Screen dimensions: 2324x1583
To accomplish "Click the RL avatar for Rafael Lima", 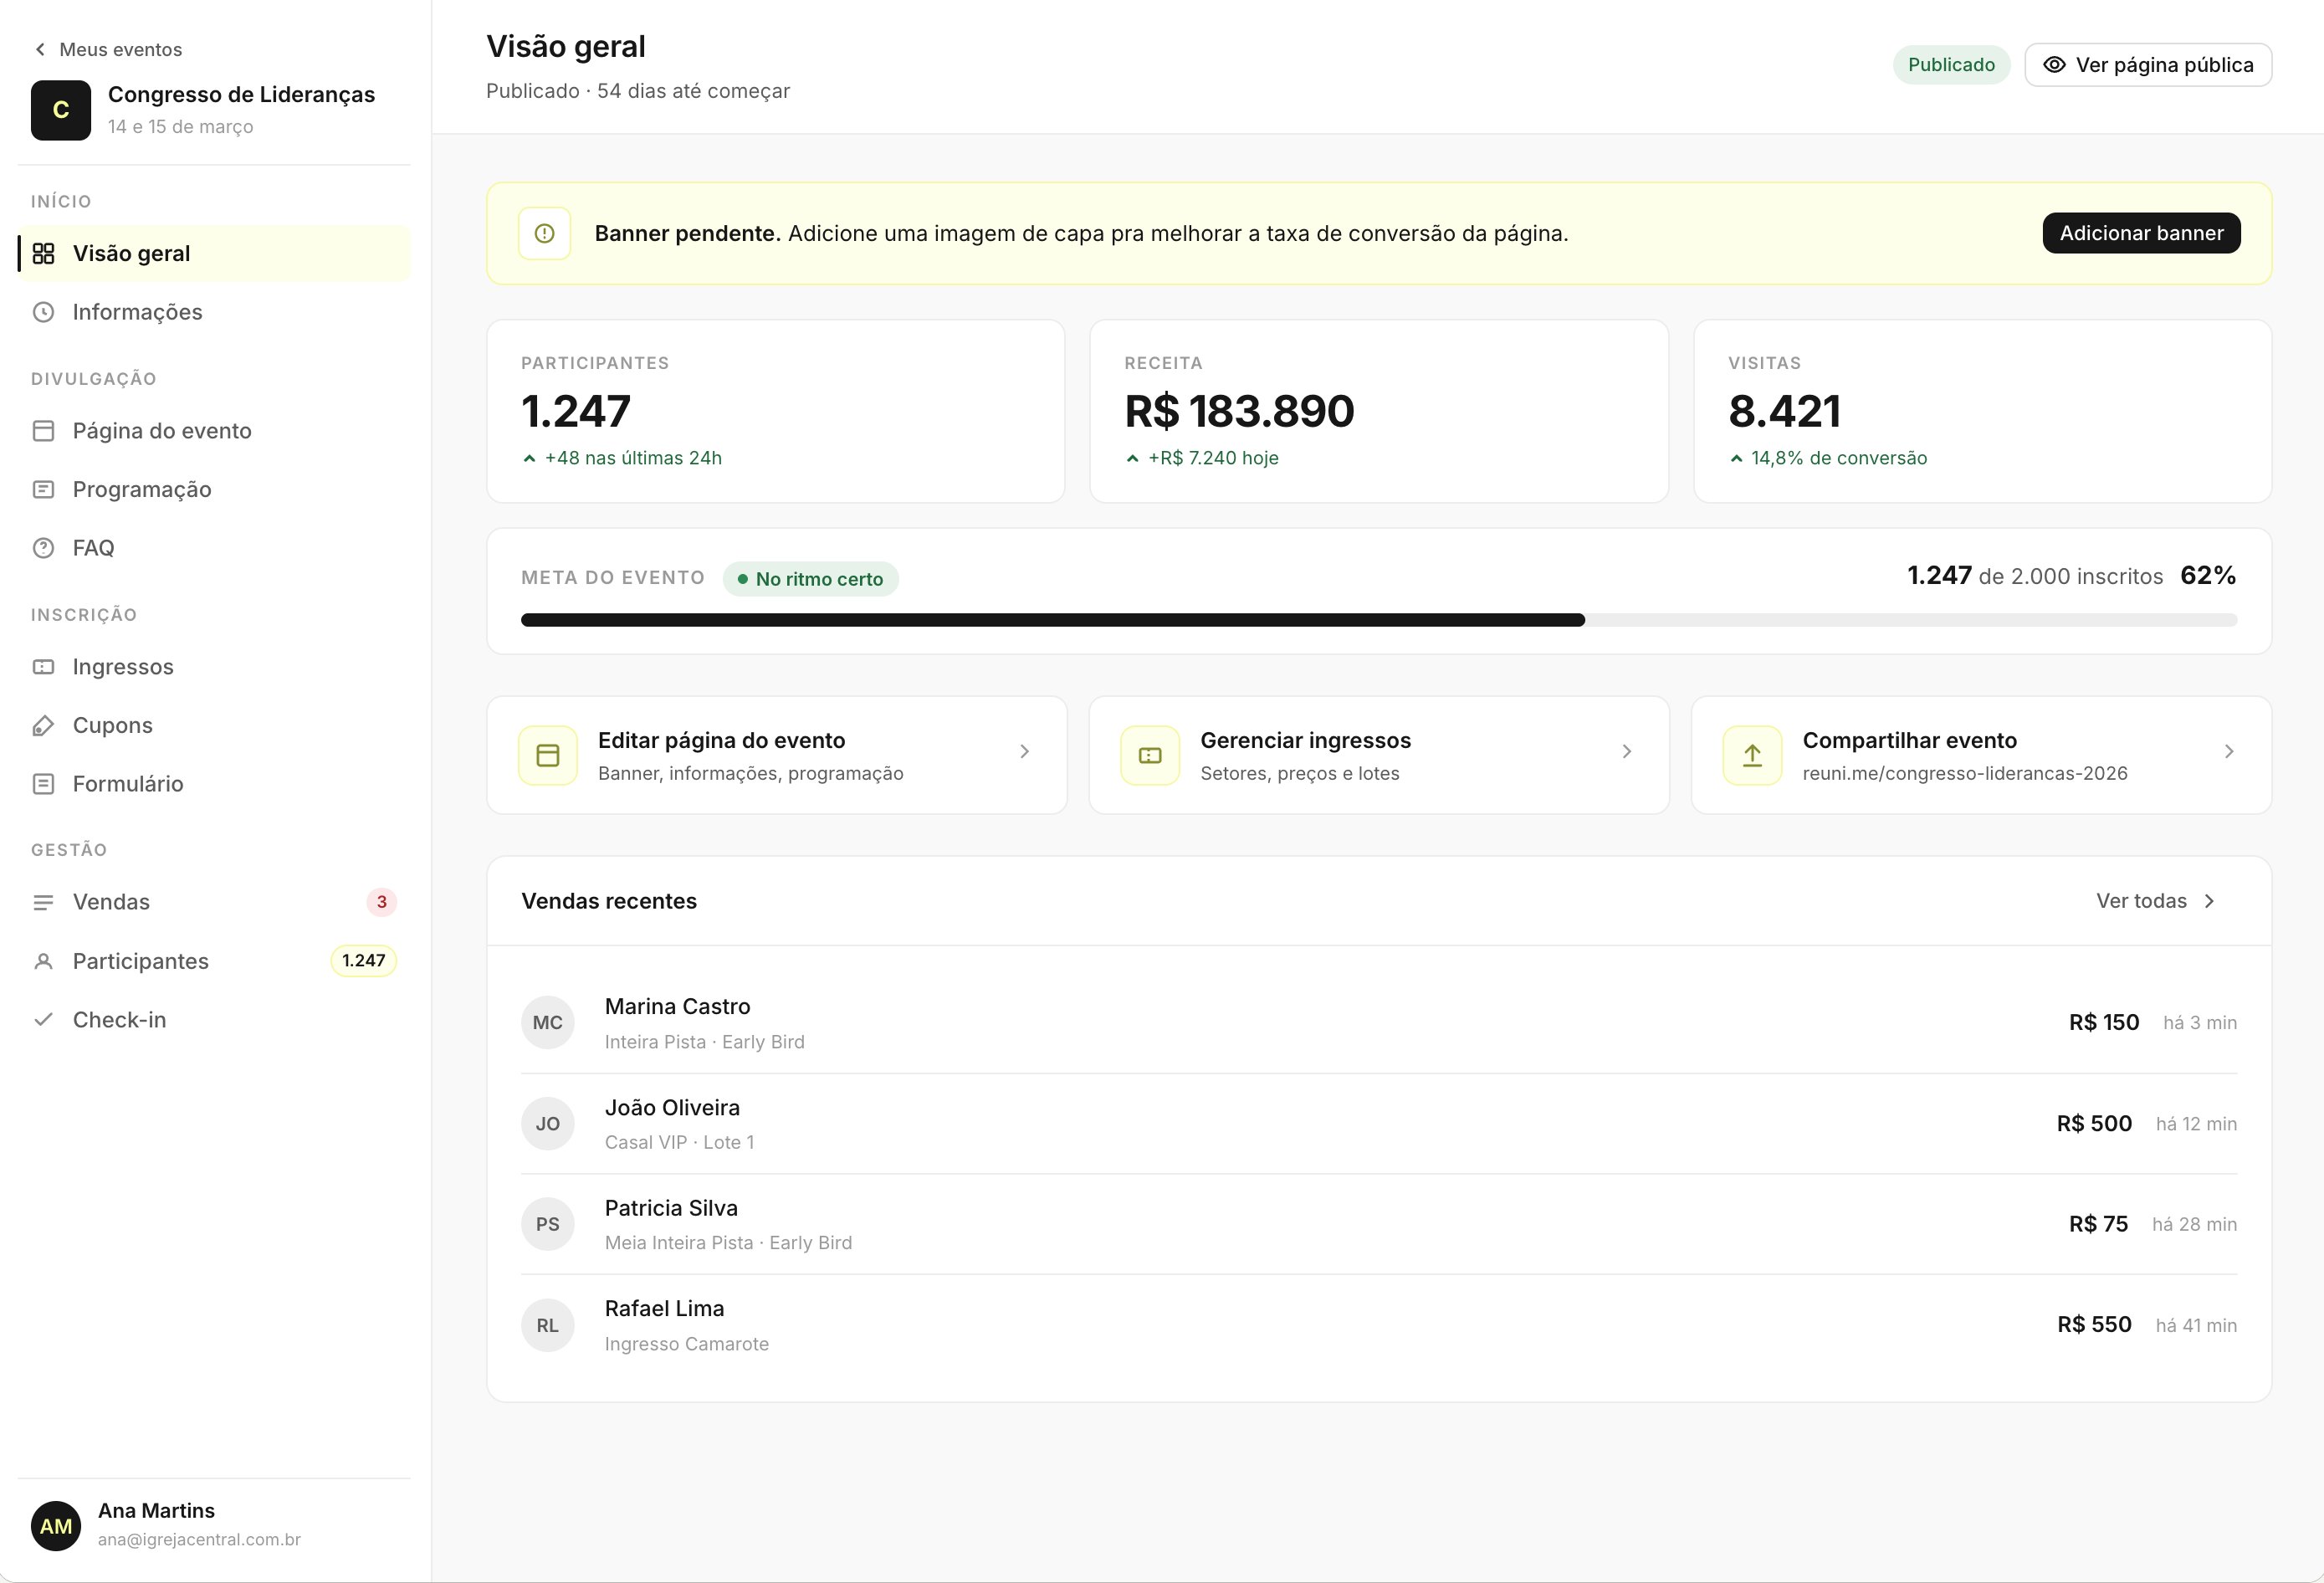I will (548, 1325).
